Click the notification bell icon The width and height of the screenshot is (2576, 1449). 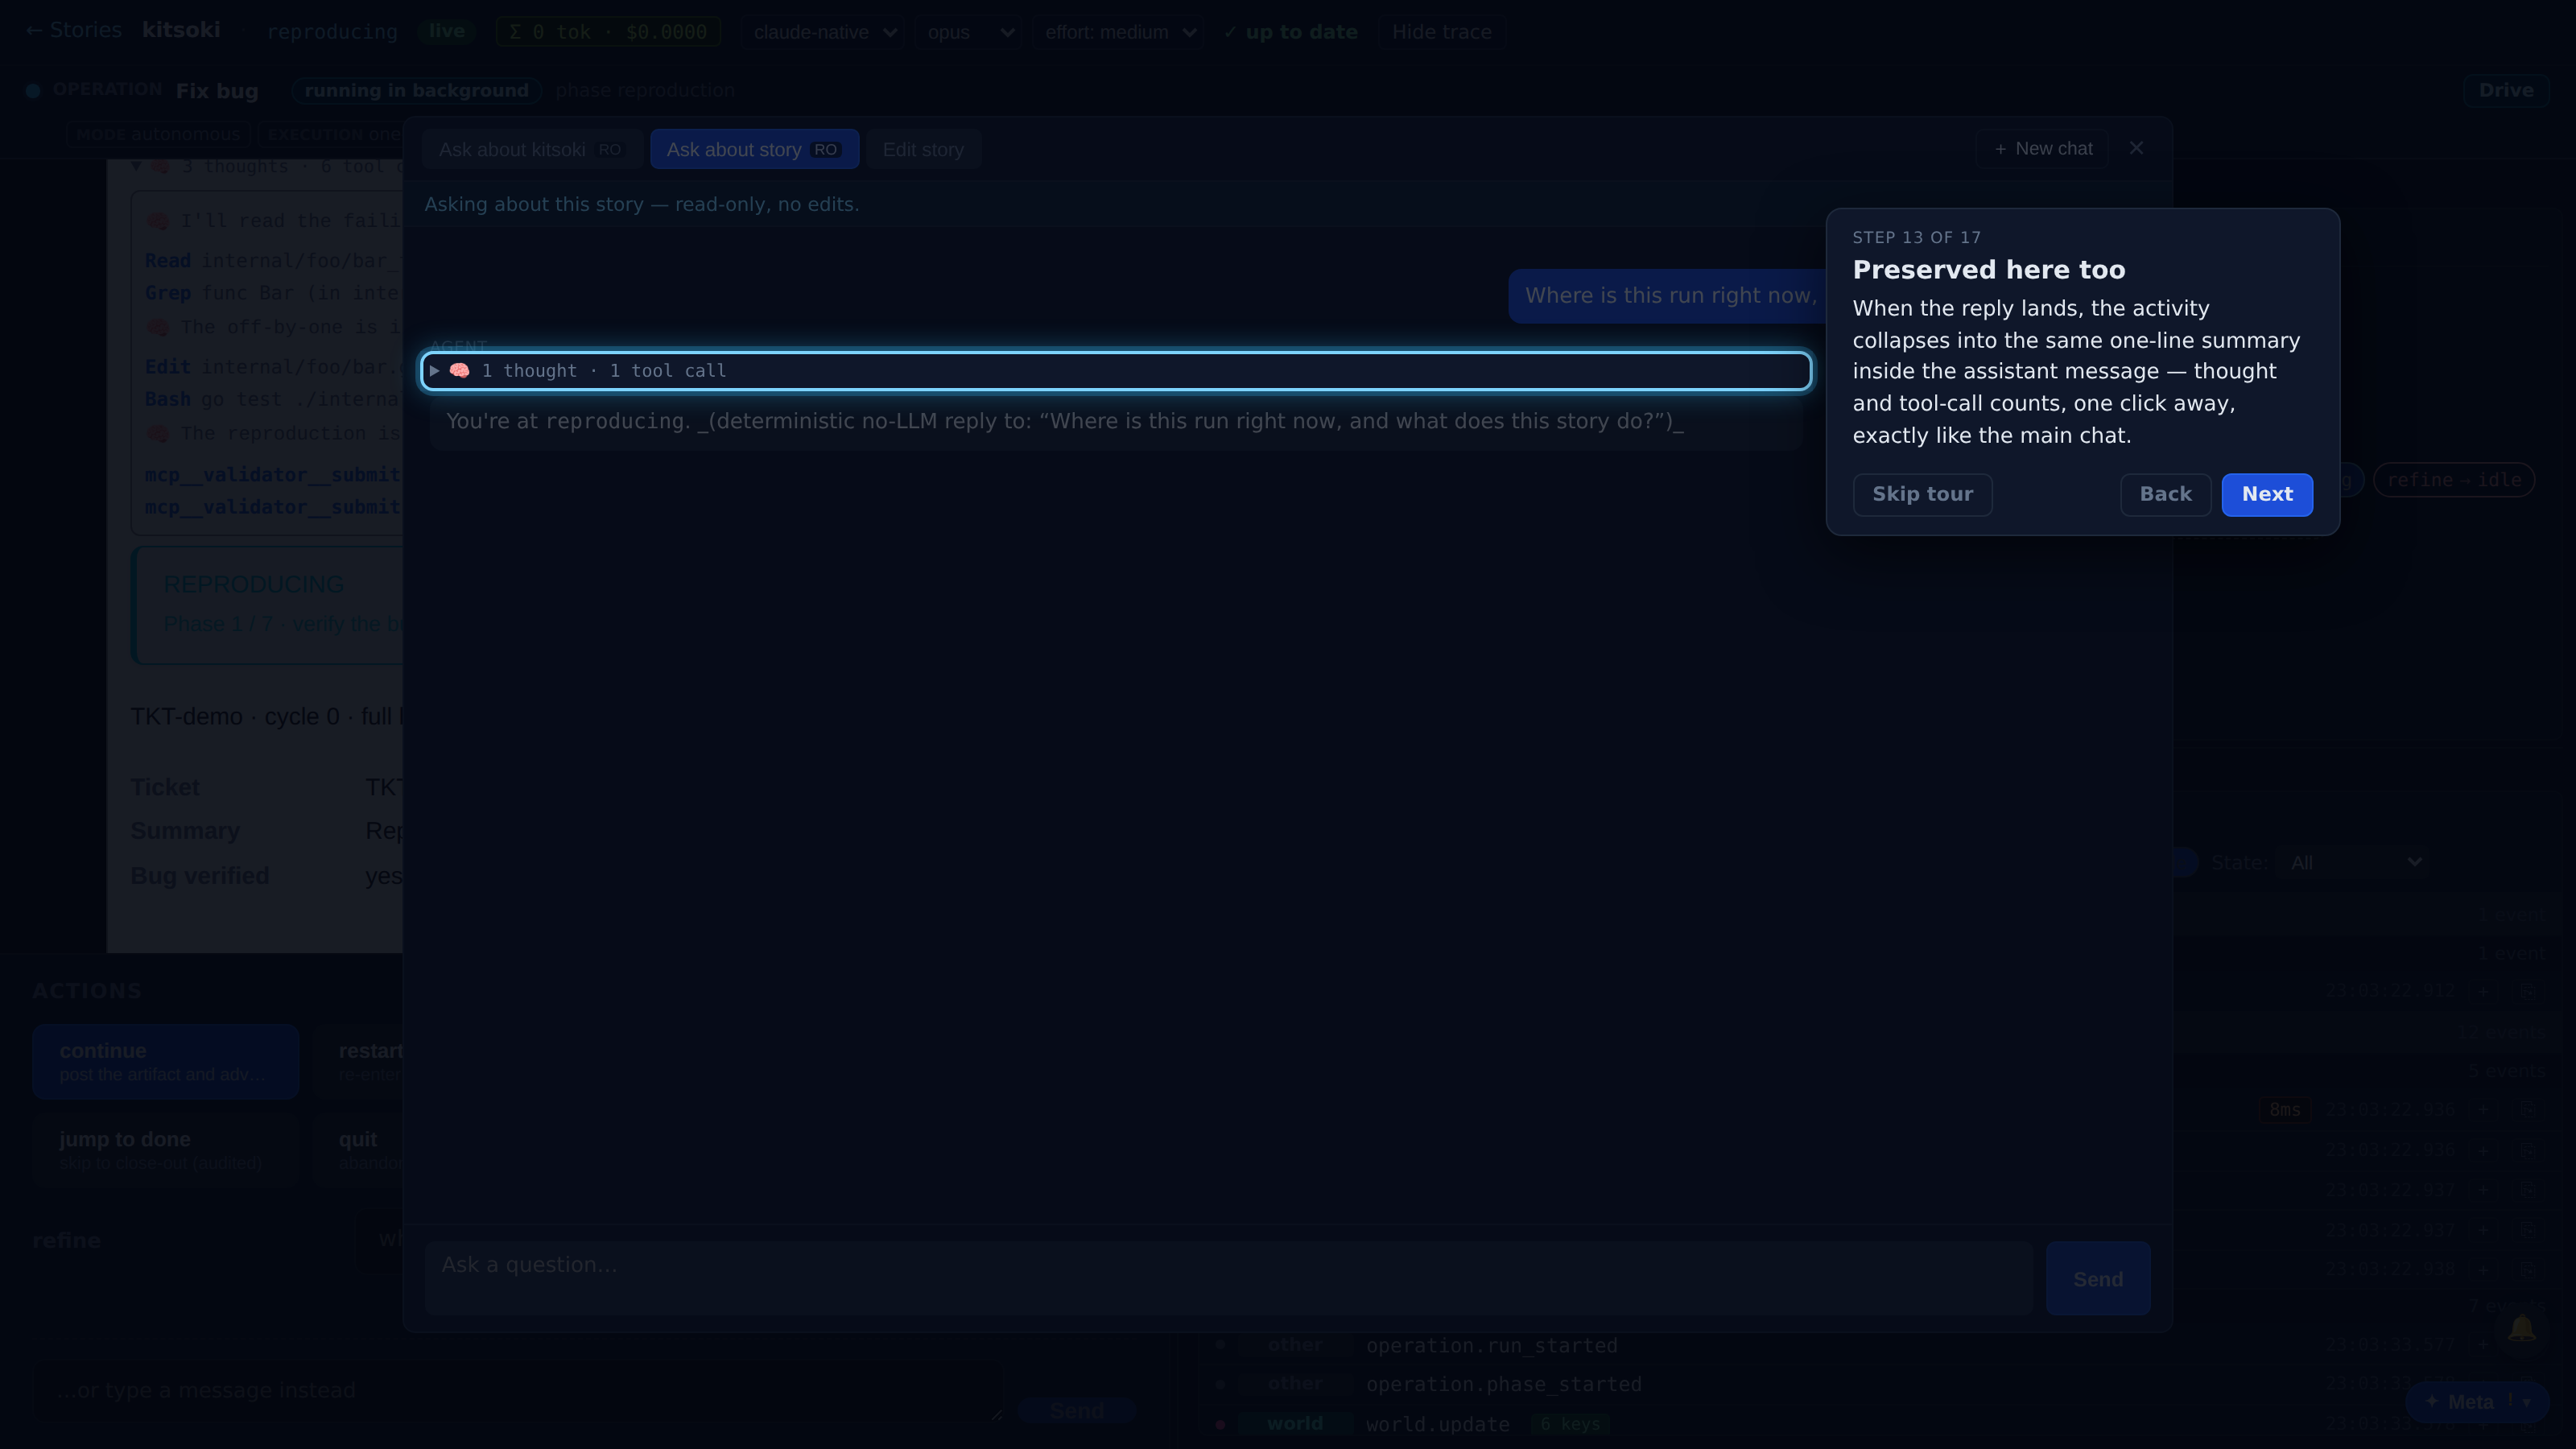2522,1328
